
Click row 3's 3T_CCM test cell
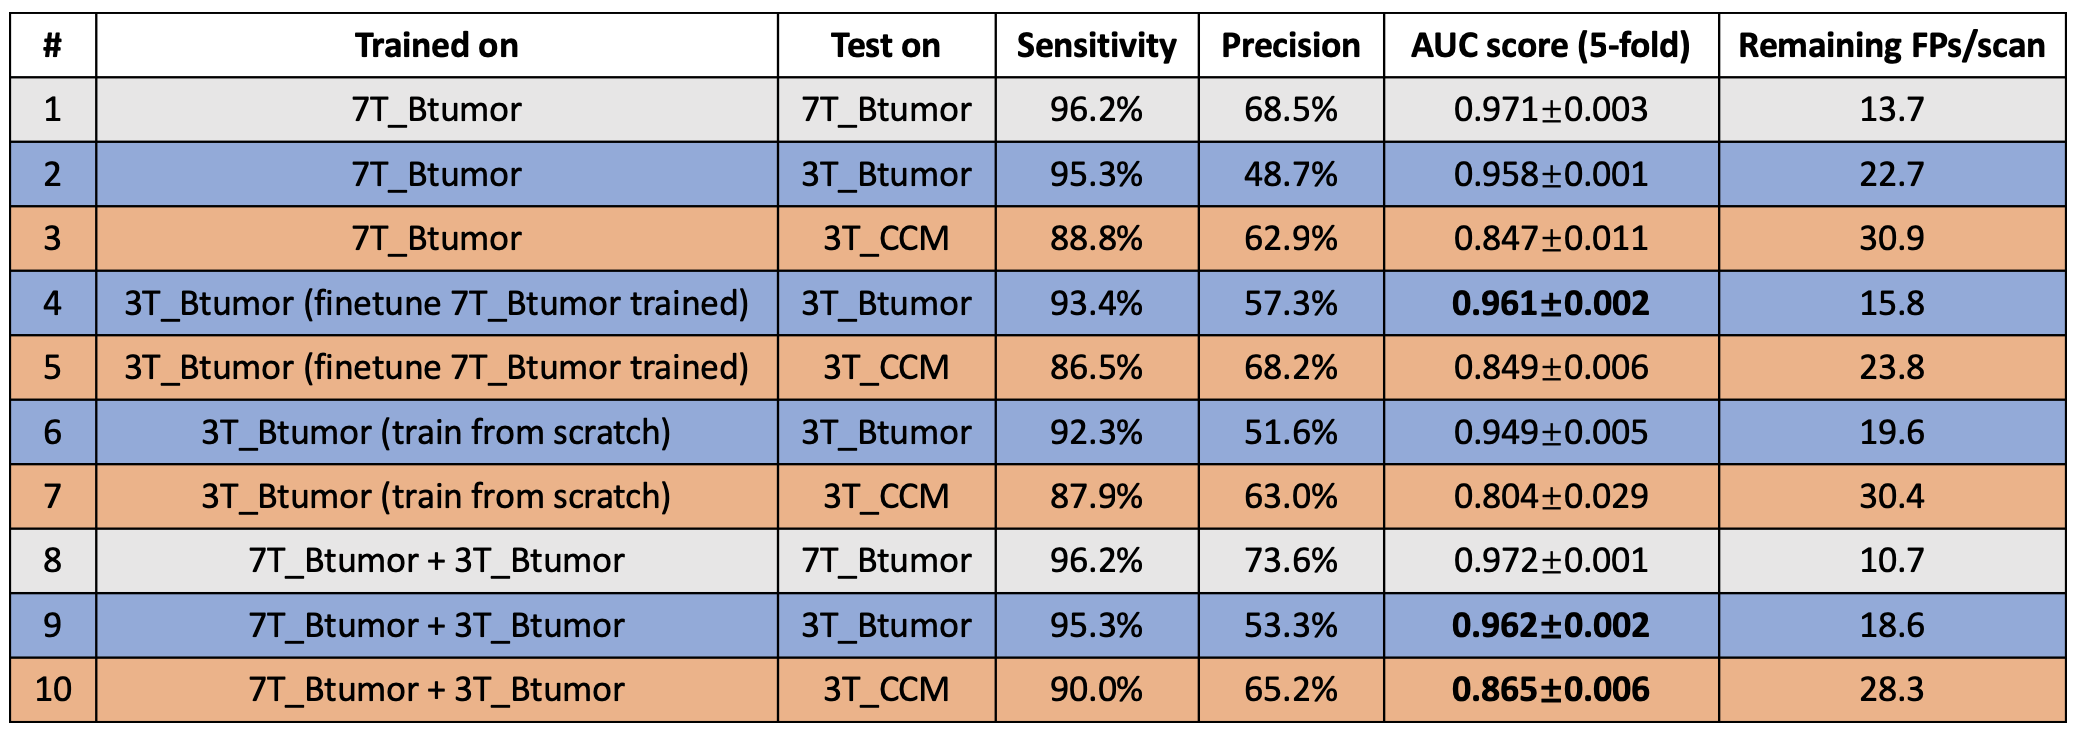coord(886,238)
